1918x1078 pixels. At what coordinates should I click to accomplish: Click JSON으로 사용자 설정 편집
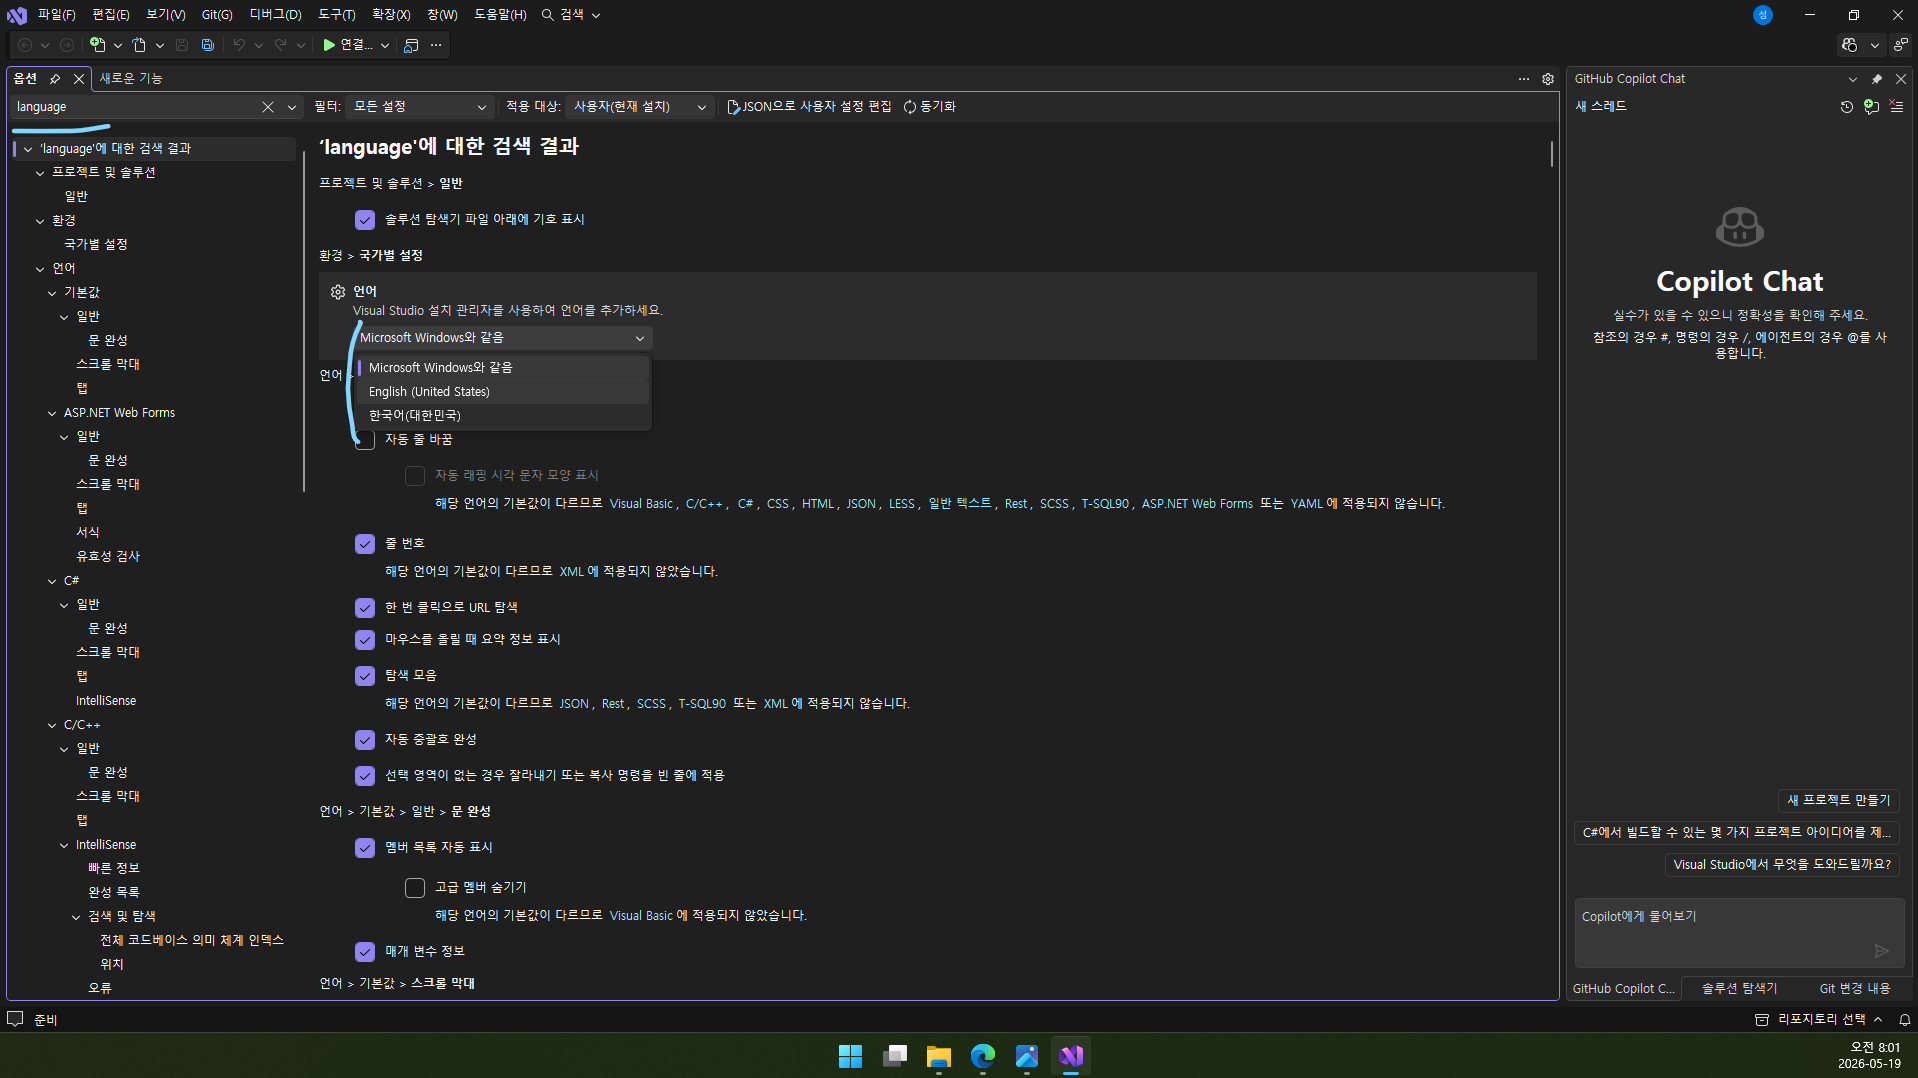pos(809,107)
